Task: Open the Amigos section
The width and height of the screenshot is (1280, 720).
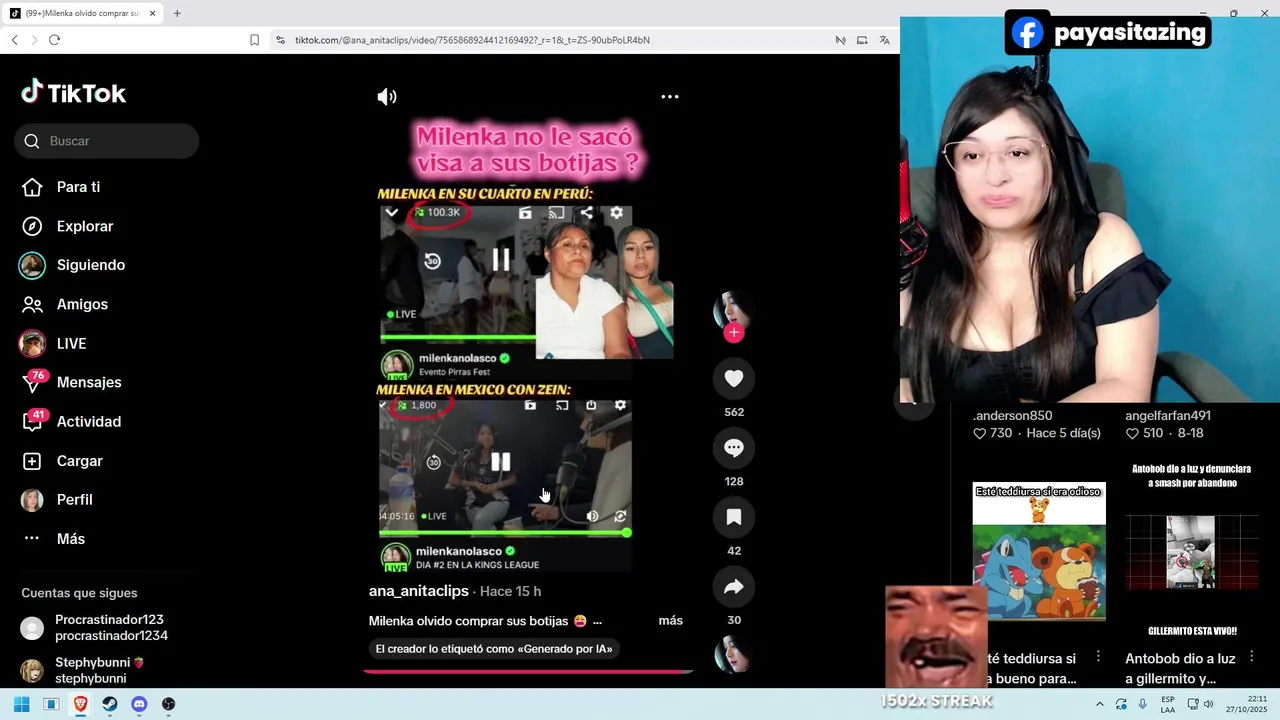Action: point(64,304)
